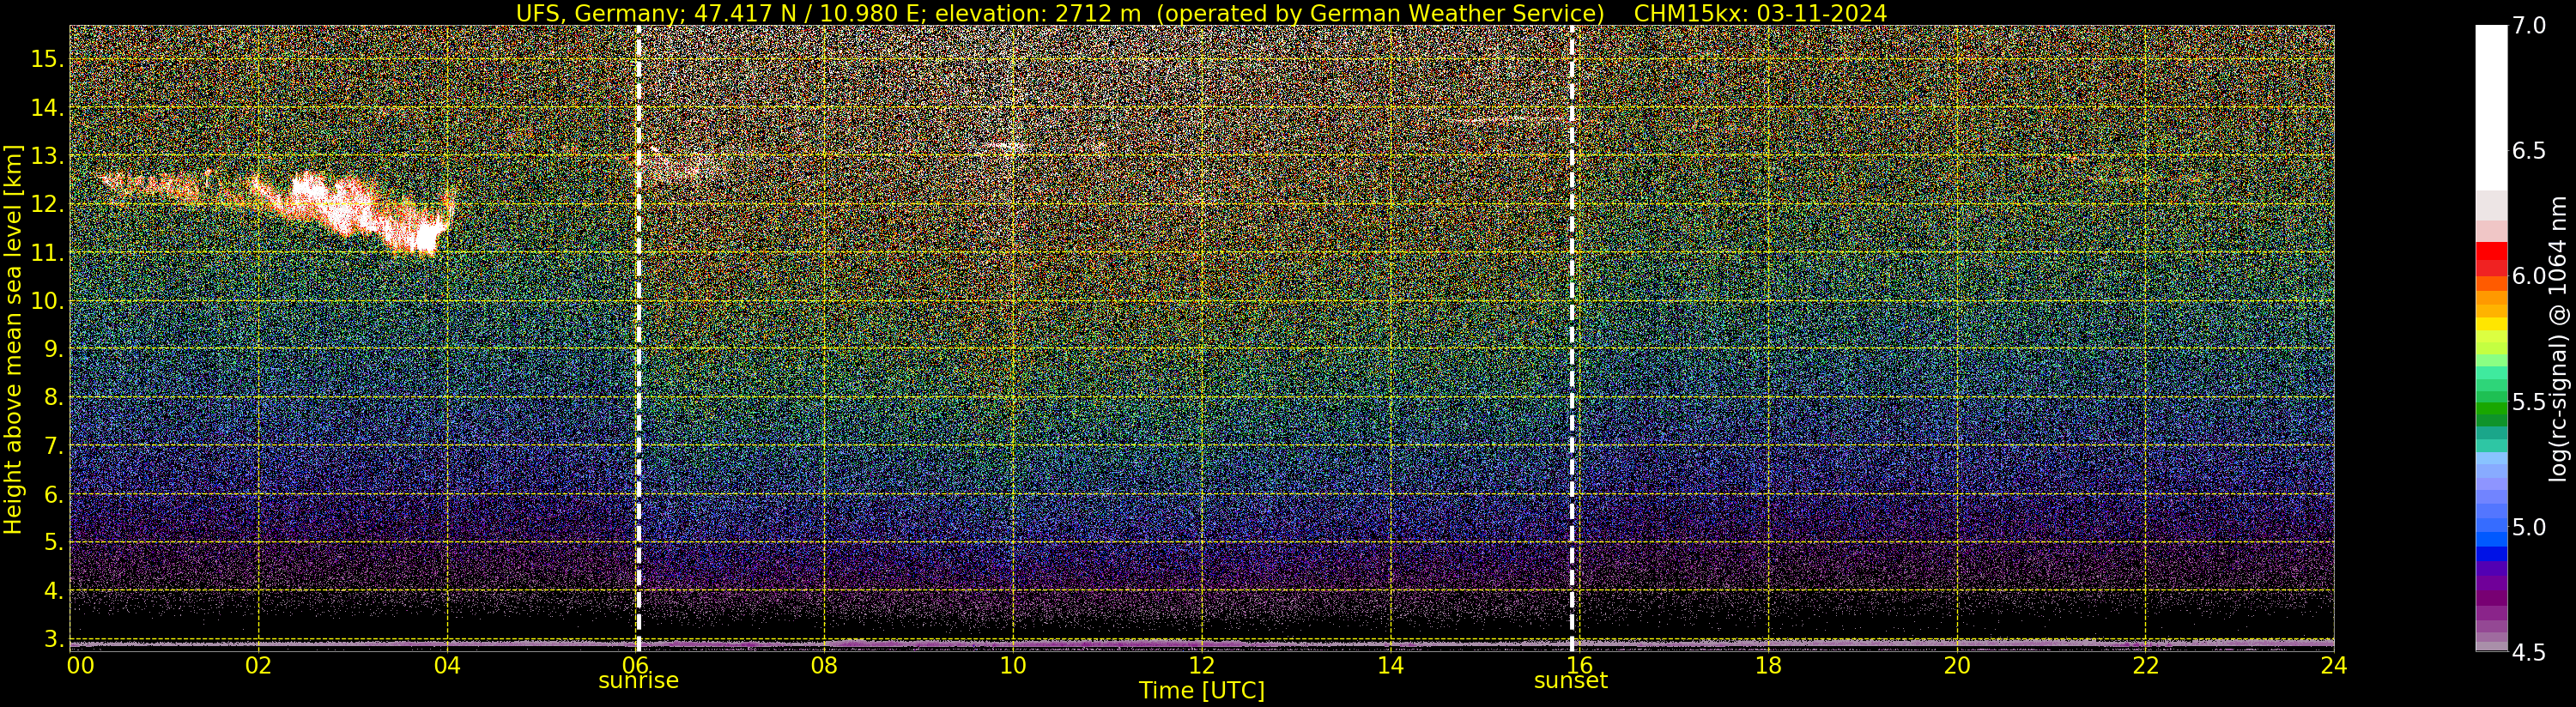Screen dimensions: 2576x707
Task: Click the "5.5" colorbar tick label
Action: [x=2529, y=402]
